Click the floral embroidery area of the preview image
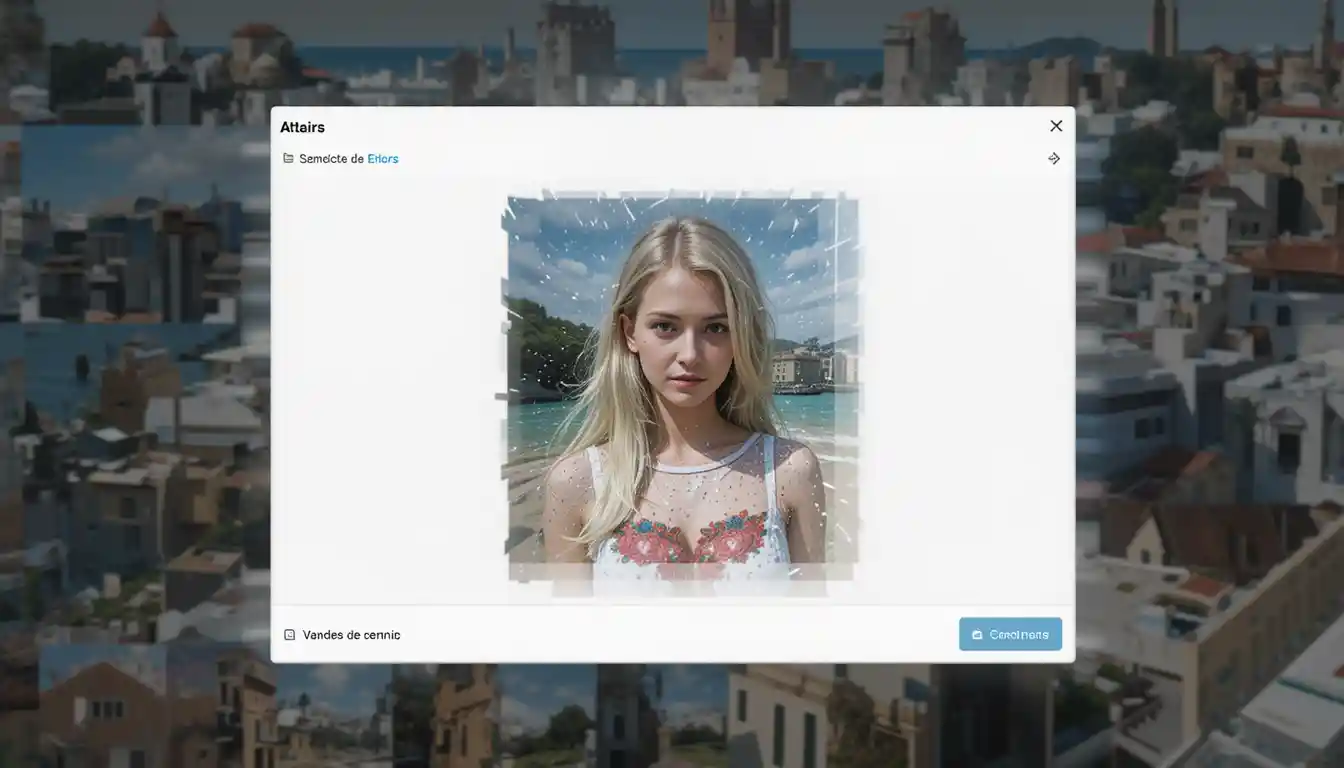The image size is (1344, 768). click(x=690, y=538)
